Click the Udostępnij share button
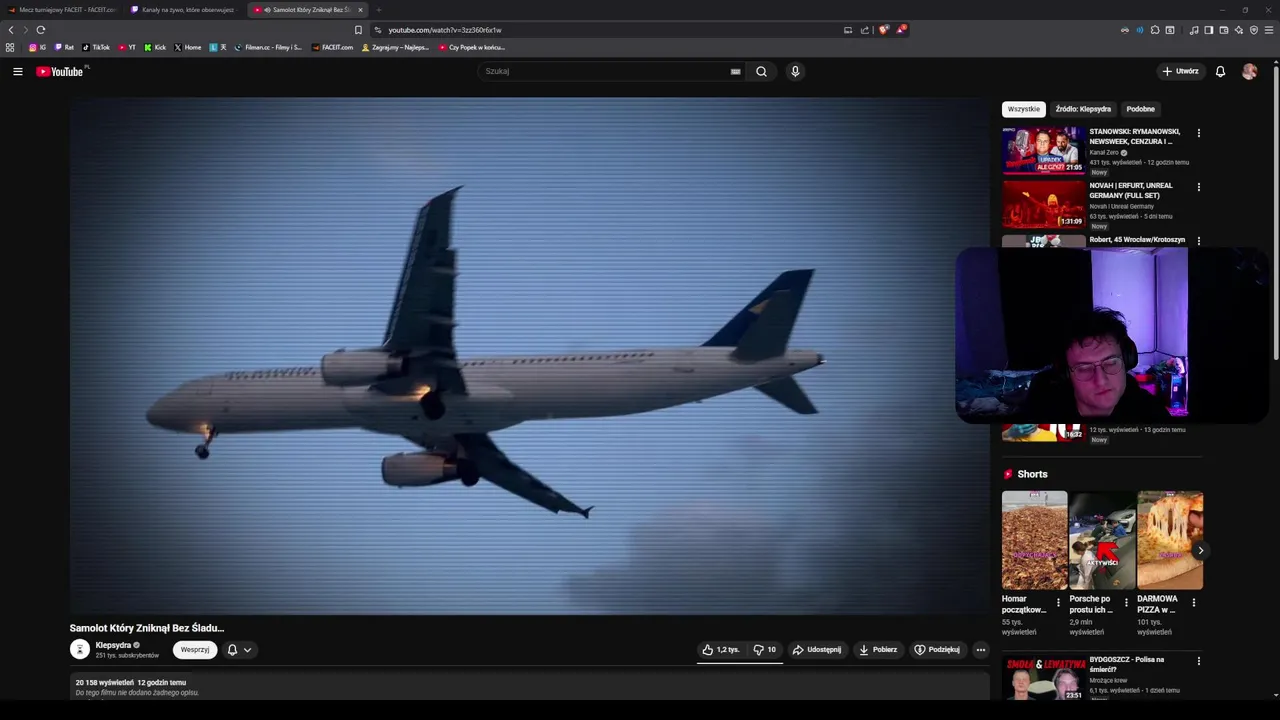The width and height of the screenshot is (1280, 720). [817, 650]
